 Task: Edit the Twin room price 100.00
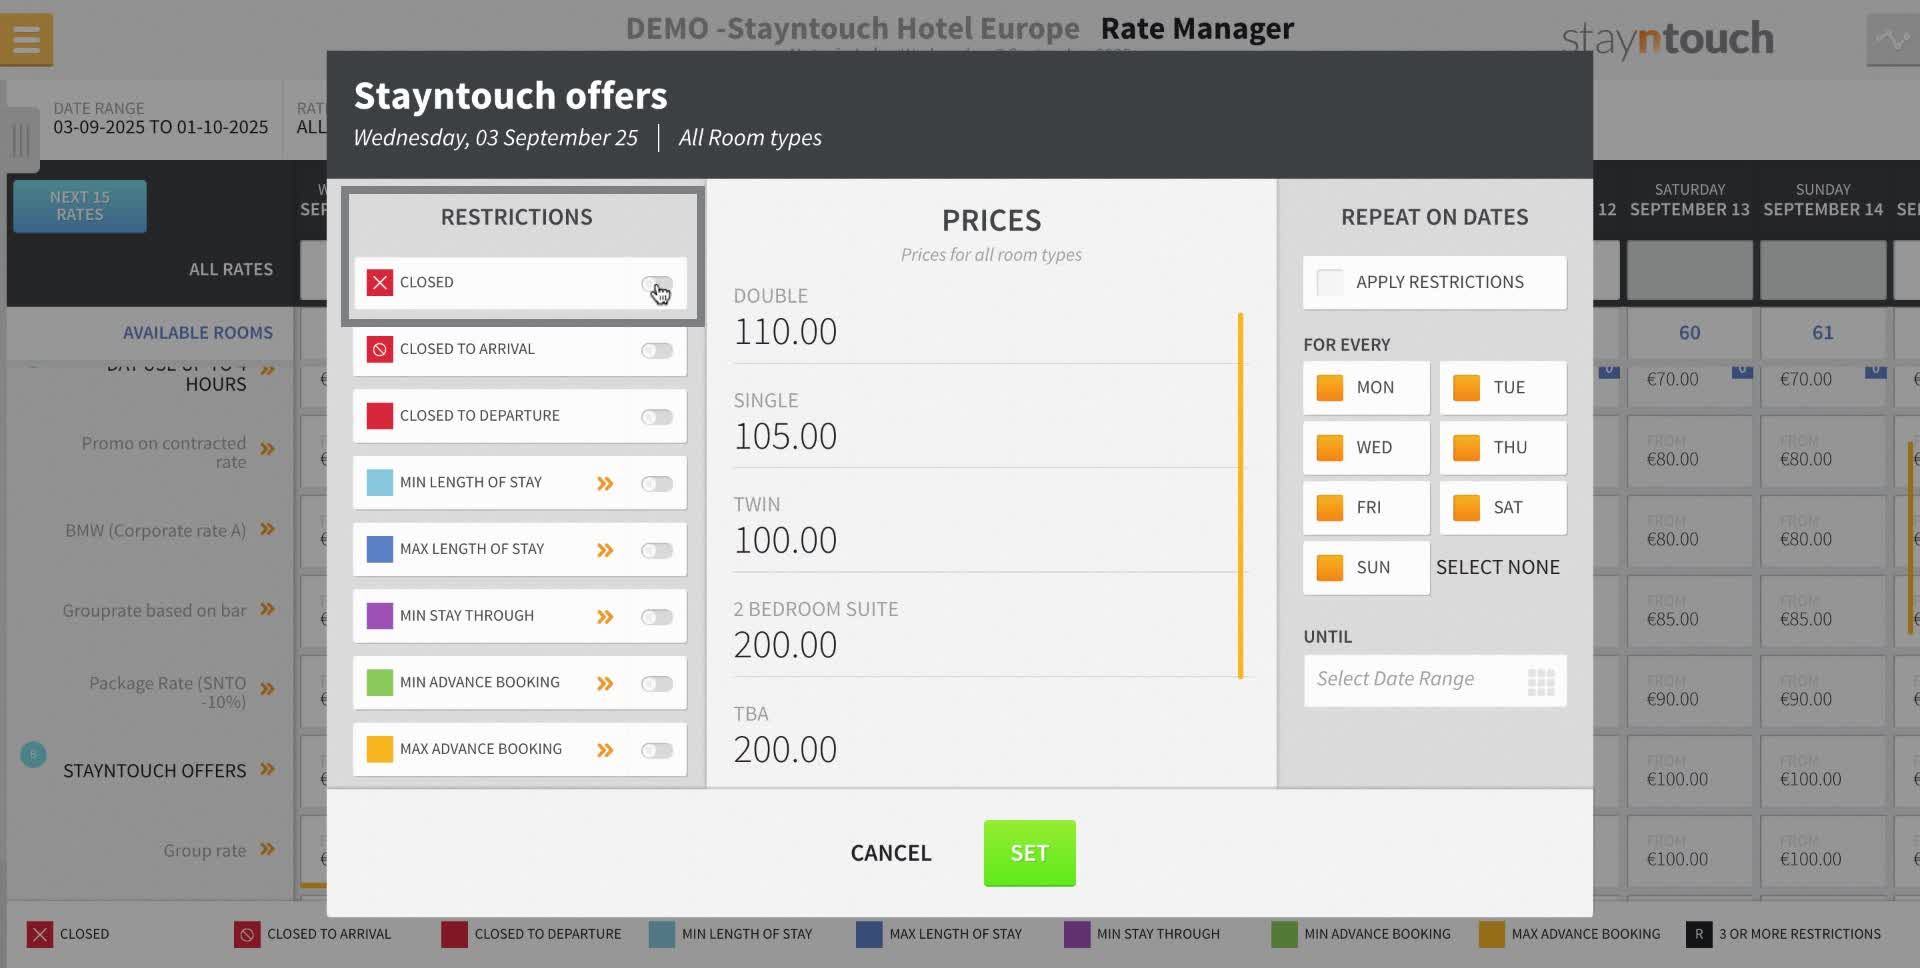coord(785,541)
